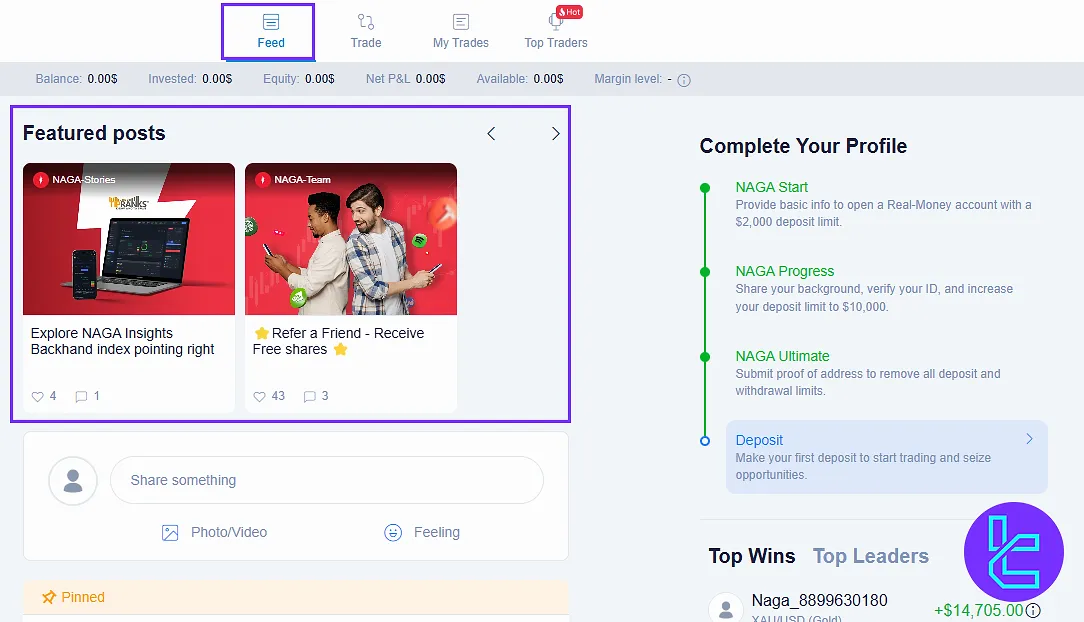Open comments on Explore NAGA Insights post
Screen dimensions: 1084x622
pyautogui.click(x=82, y=396)
